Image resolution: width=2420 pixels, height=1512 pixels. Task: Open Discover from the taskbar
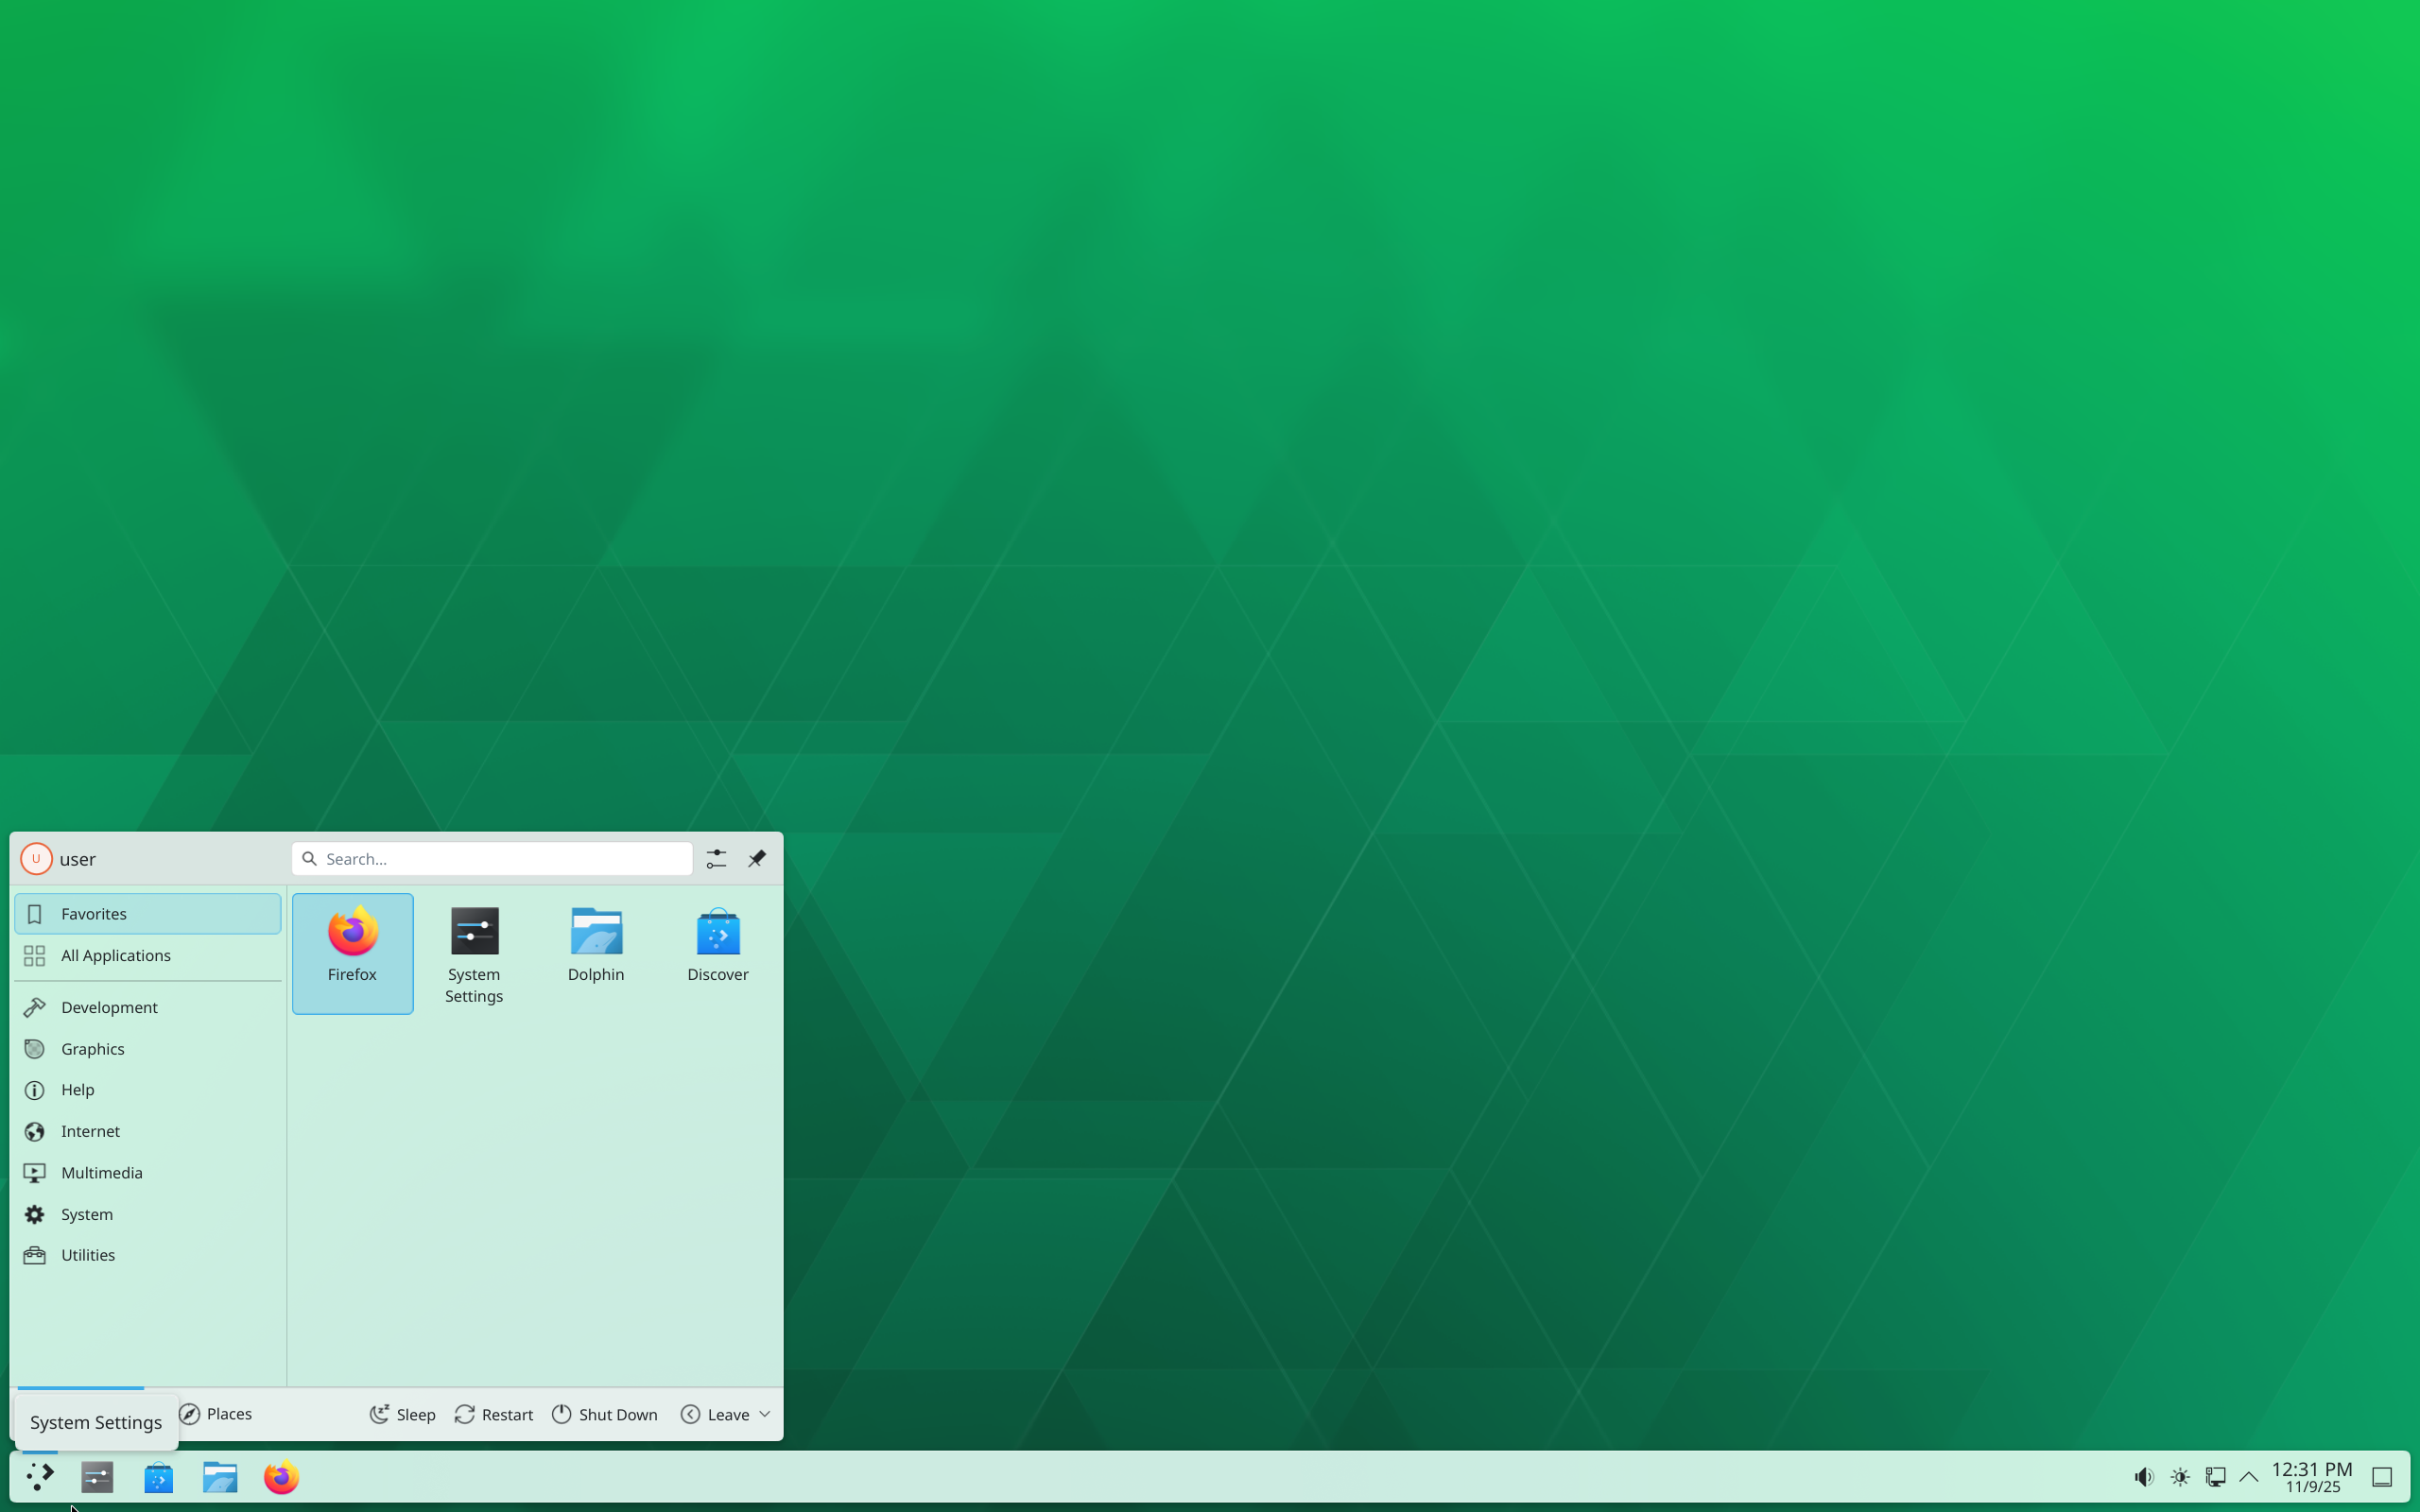pos(158,1477)
